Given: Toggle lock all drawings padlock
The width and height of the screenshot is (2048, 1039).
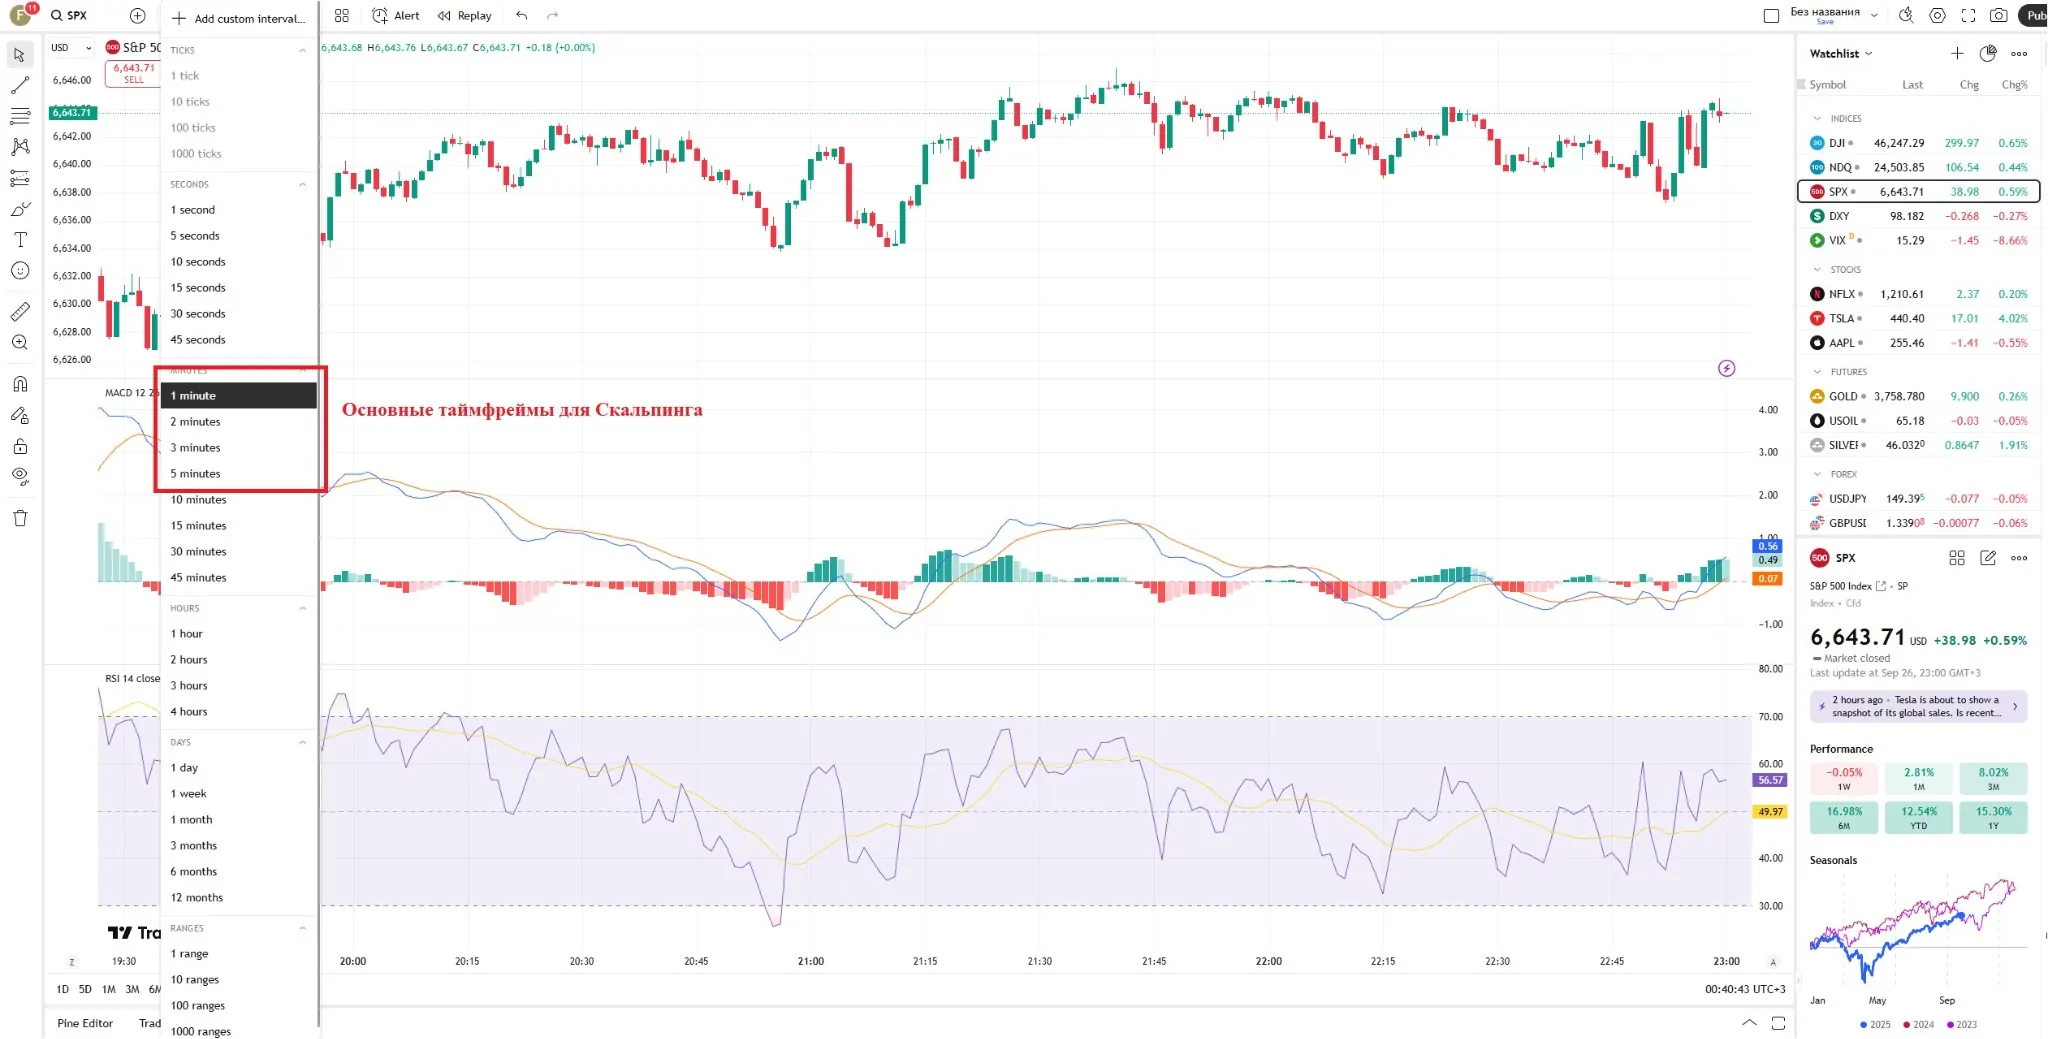Looking at the screenshot, I should point(20,446).
